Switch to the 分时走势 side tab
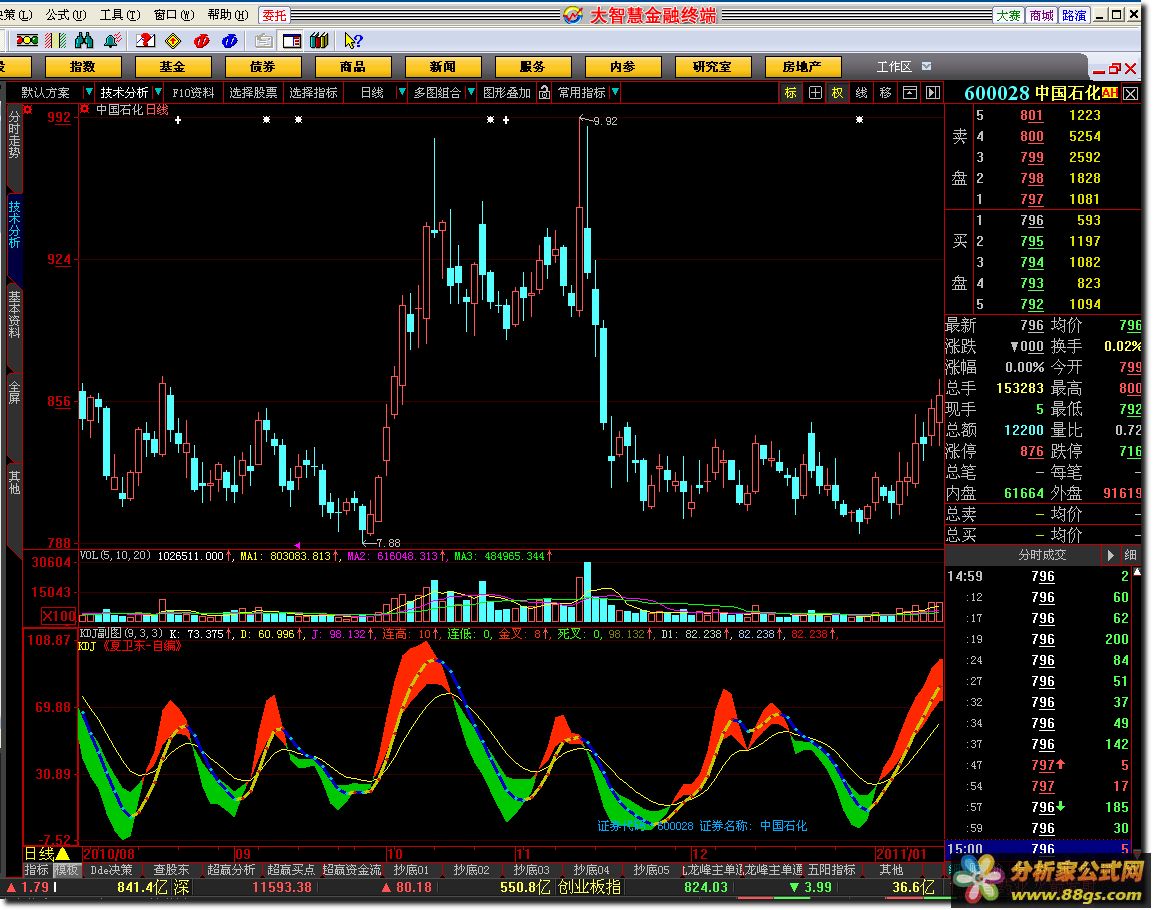1153x910 pixels. (14, 134)
